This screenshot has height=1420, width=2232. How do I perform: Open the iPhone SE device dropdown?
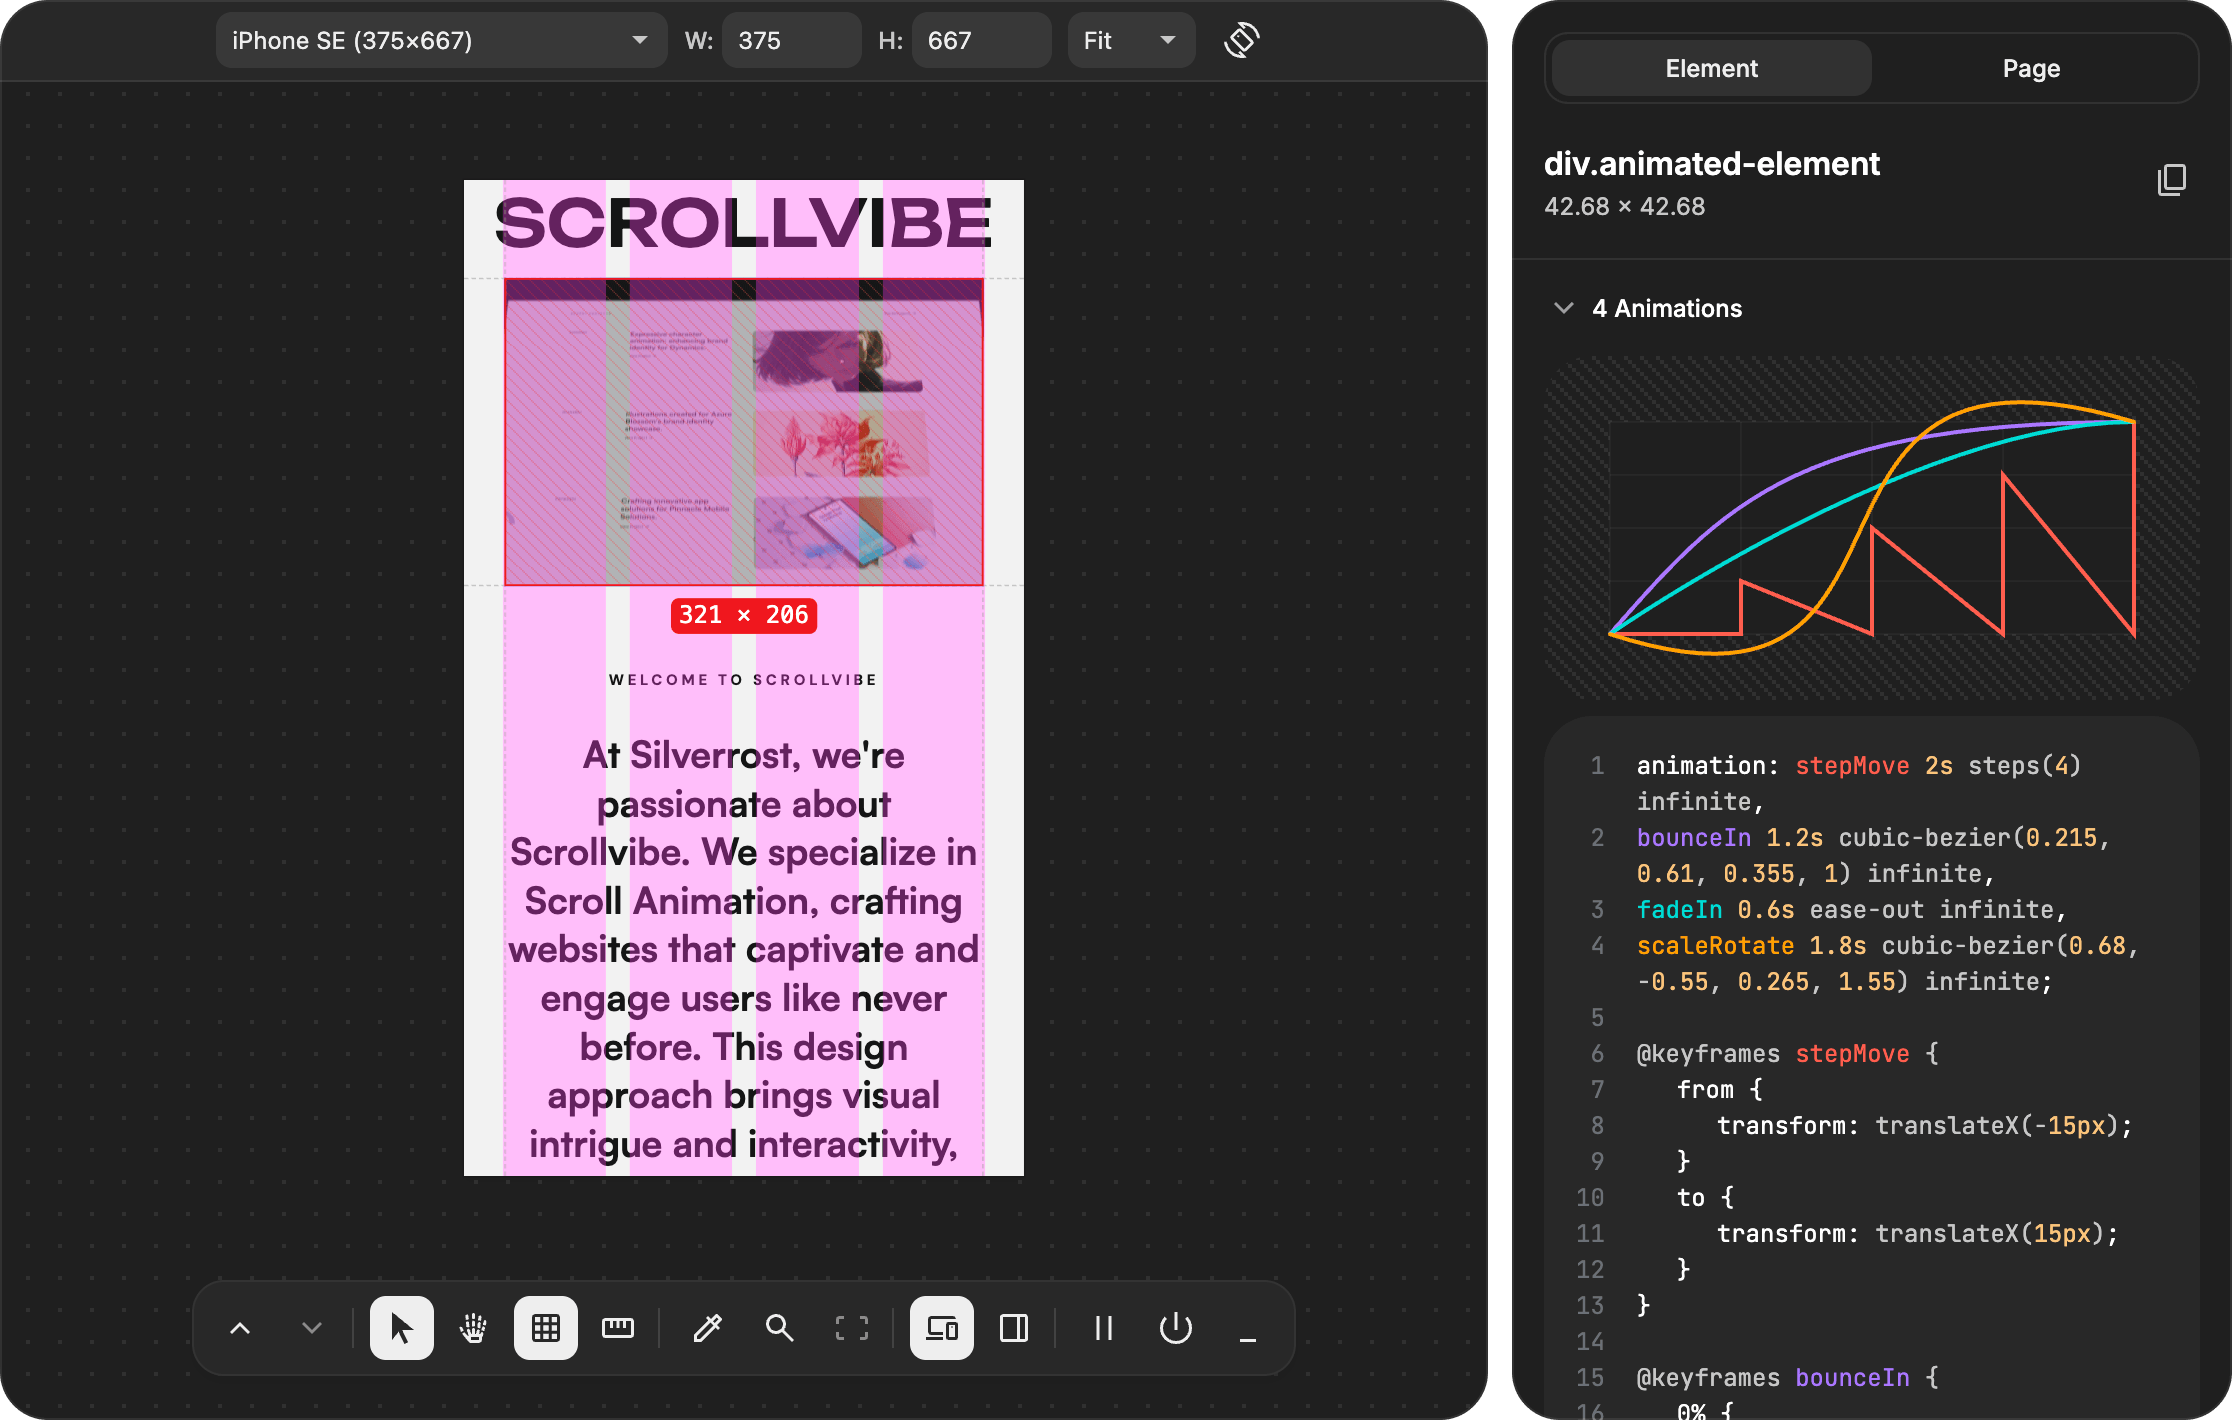(440, 40)
